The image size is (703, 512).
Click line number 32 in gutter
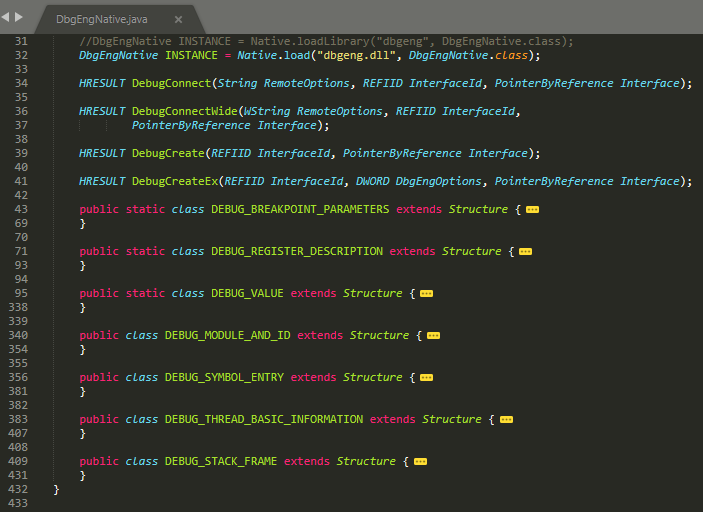pyautogui.click(x=21, y=55)
